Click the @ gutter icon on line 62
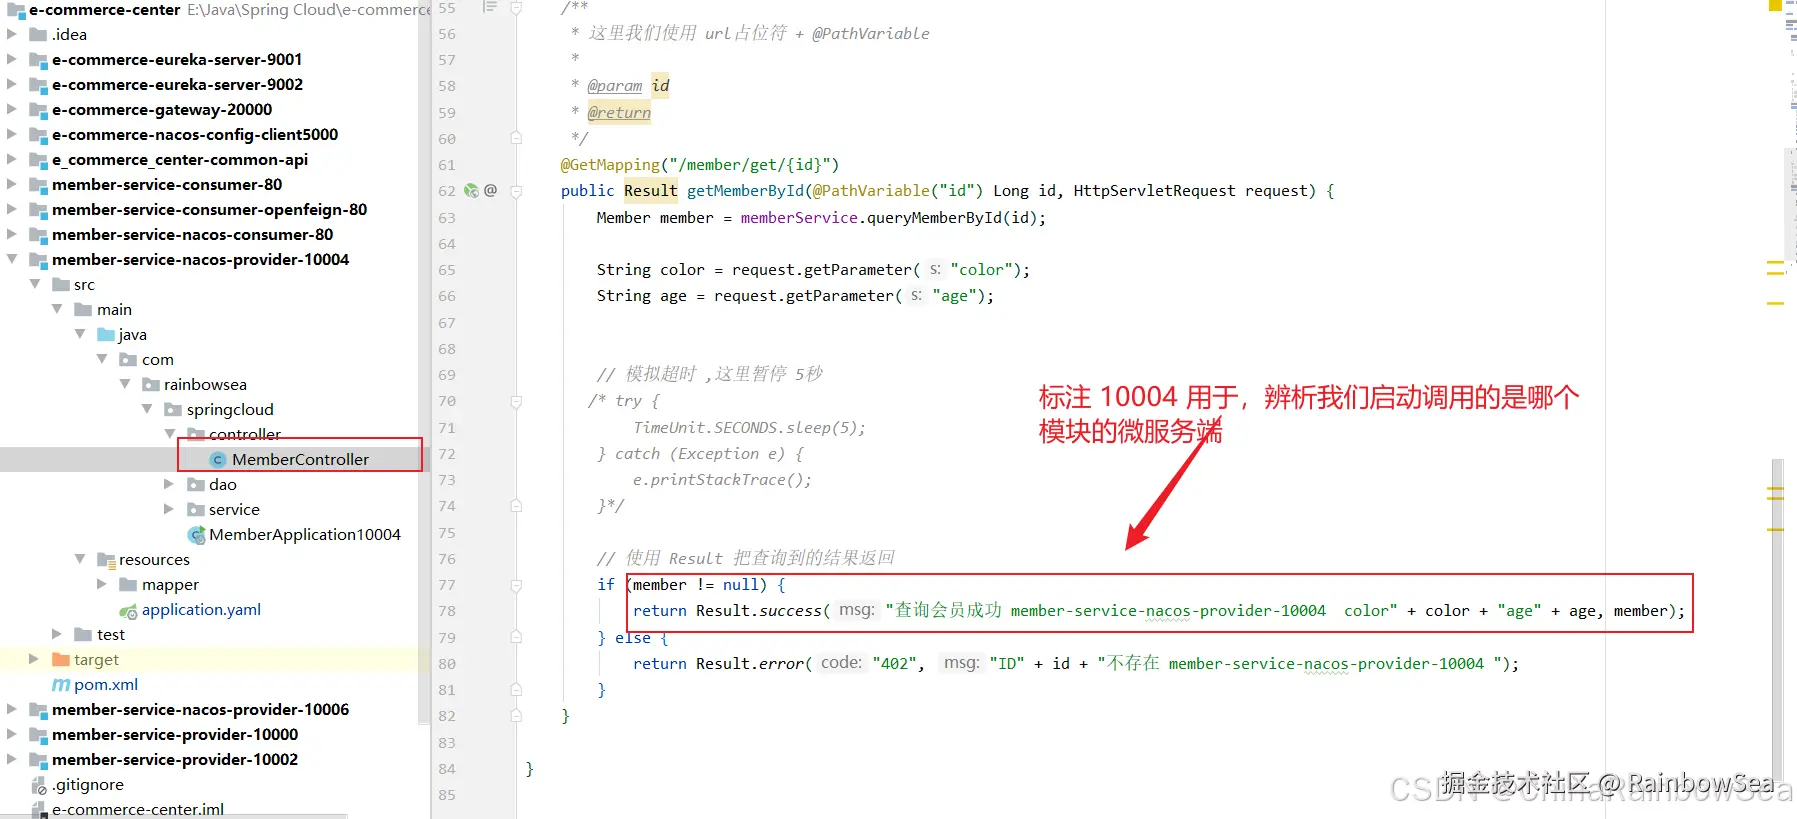 tap(490, 190)
